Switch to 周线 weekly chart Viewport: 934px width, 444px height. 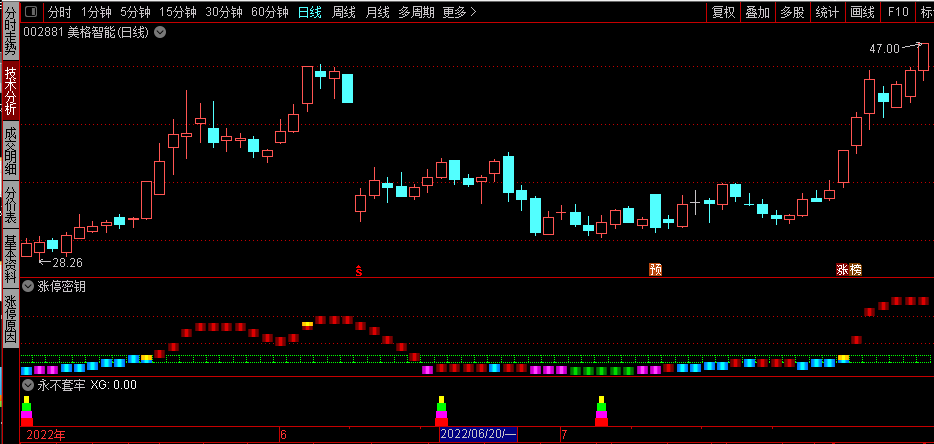pos(344,12)
